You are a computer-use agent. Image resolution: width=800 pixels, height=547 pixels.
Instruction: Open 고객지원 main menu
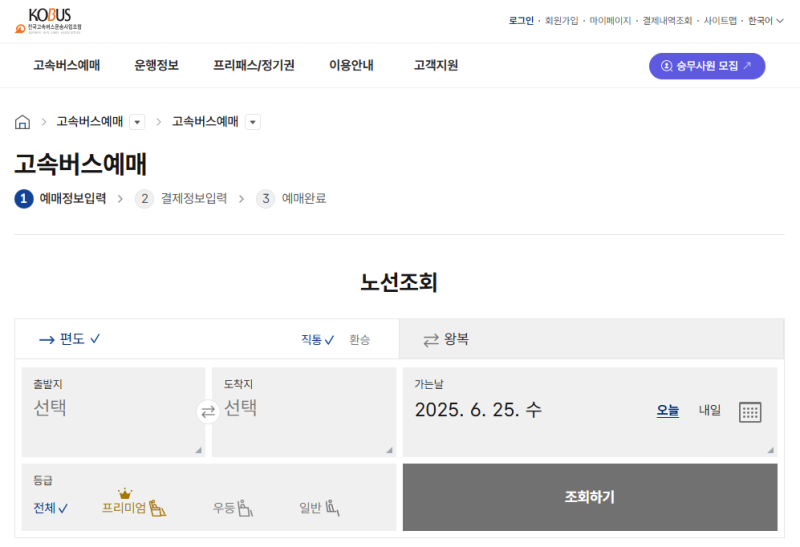436,65
